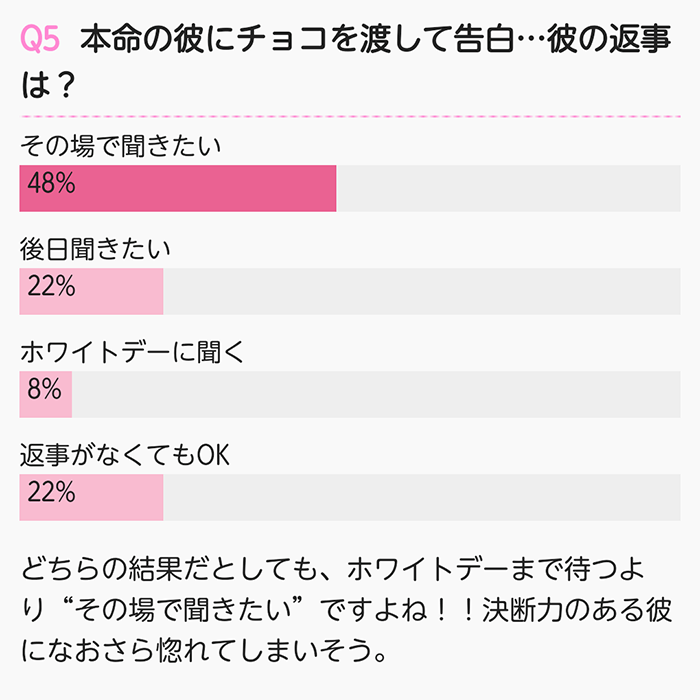
Task: Click the question title about 本命の彼にチョコ
Action: point(346,61)
